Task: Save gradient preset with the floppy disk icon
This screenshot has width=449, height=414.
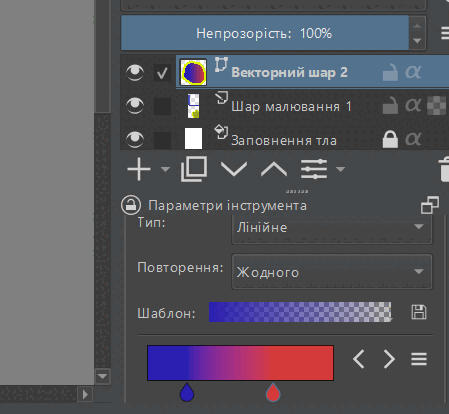Action: pyautogui.click(x=419, y=312)
